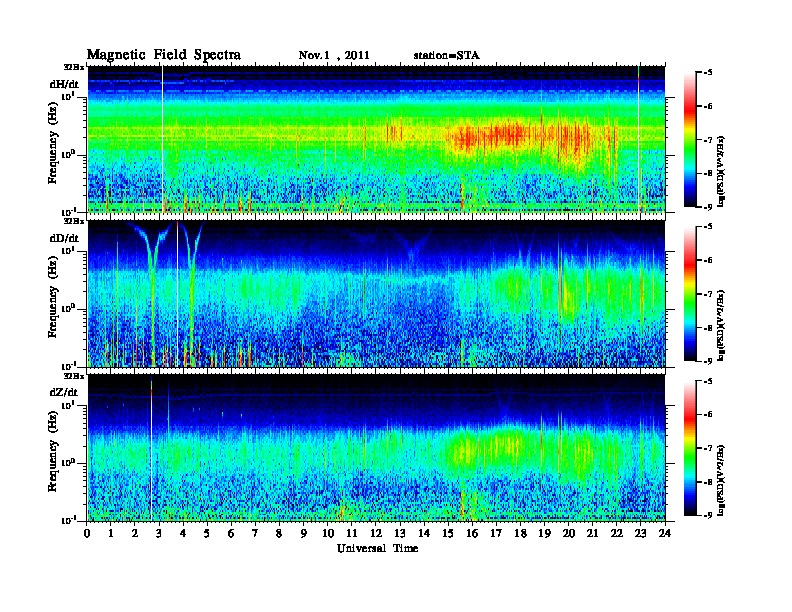Click hour "17" on the Universal Time axis
The height and width of the screenshot is (612, 792).
click(x=496, y=533)
